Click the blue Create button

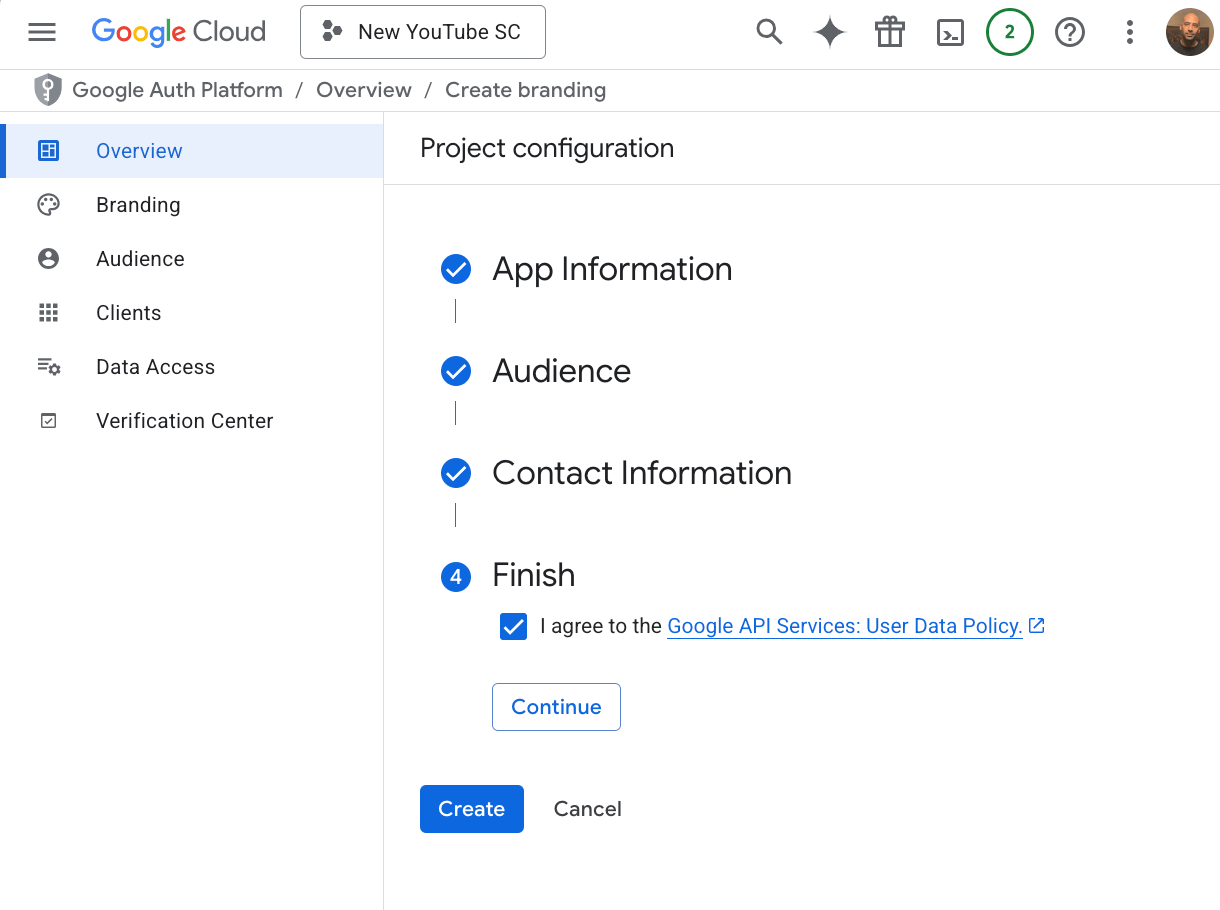tap(471, 809)
